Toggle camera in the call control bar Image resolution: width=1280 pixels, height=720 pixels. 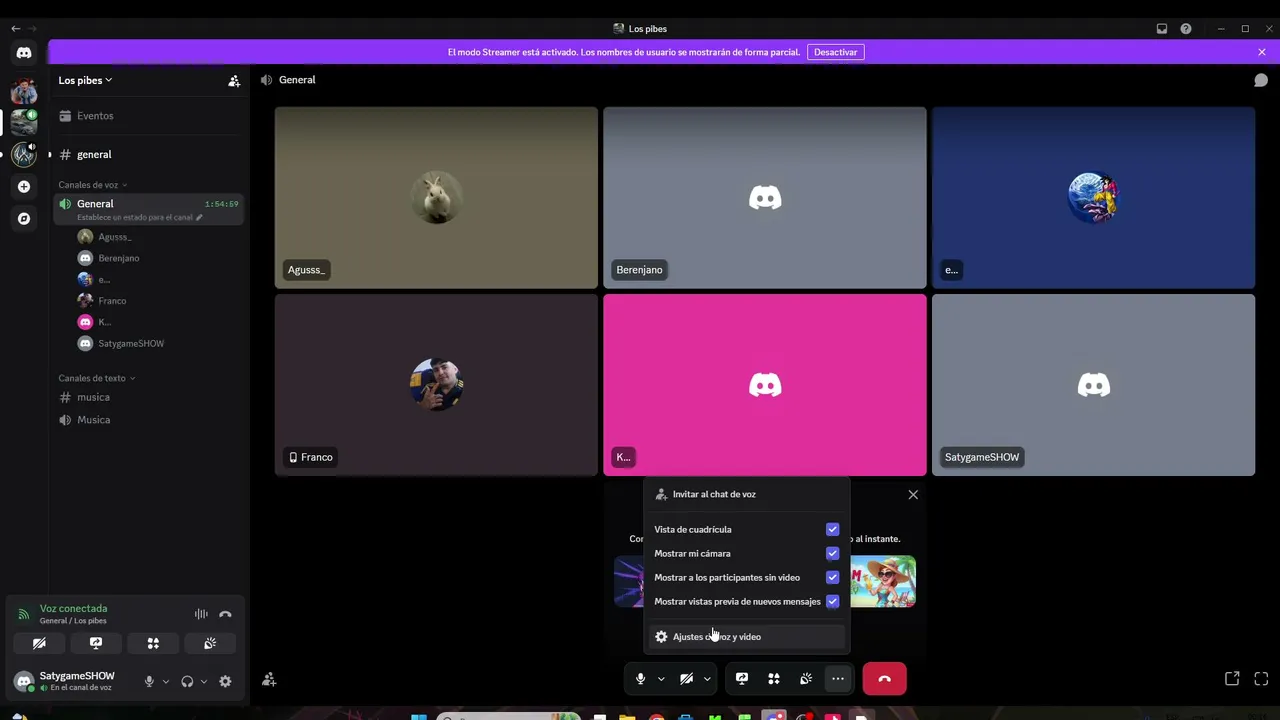click(x=687, y=679)
